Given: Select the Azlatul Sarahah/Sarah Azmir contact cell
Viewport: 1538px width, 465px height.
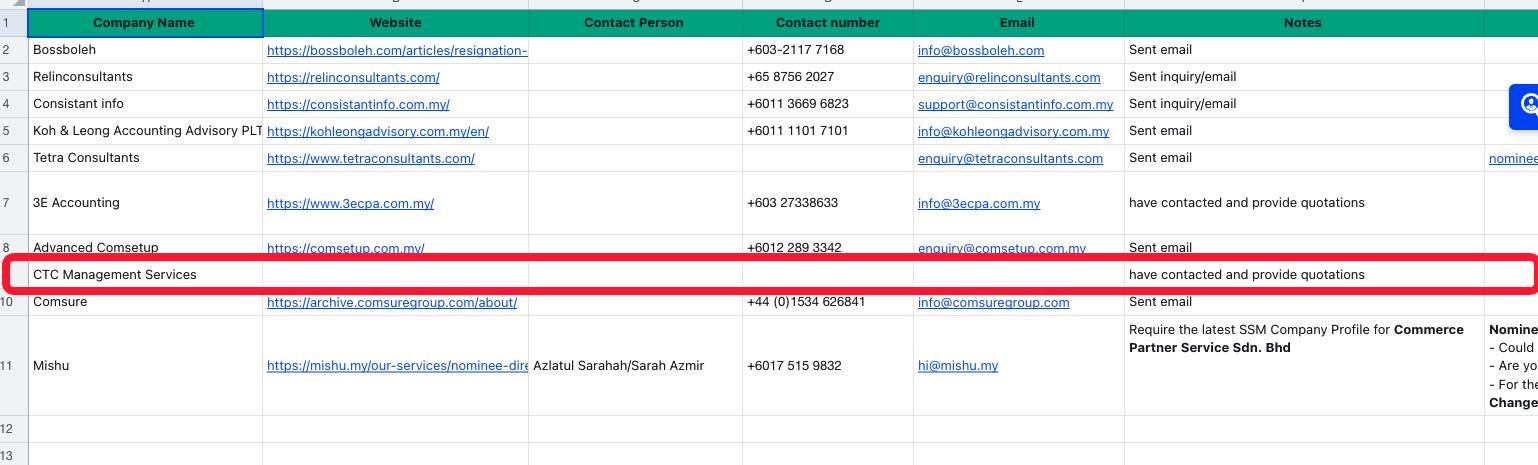Looking at the screenshot, I should [x=634, y=366].
